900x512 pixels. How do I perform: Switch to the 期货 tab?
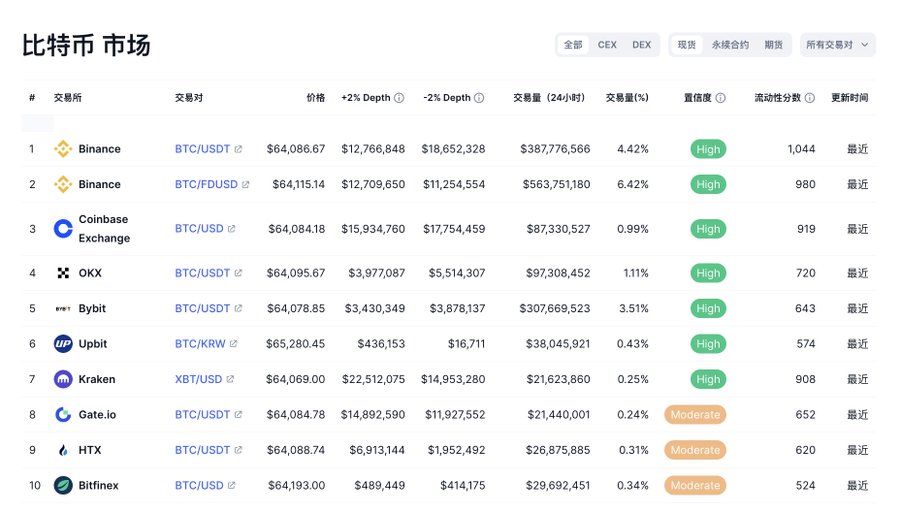tap(773, 45)
